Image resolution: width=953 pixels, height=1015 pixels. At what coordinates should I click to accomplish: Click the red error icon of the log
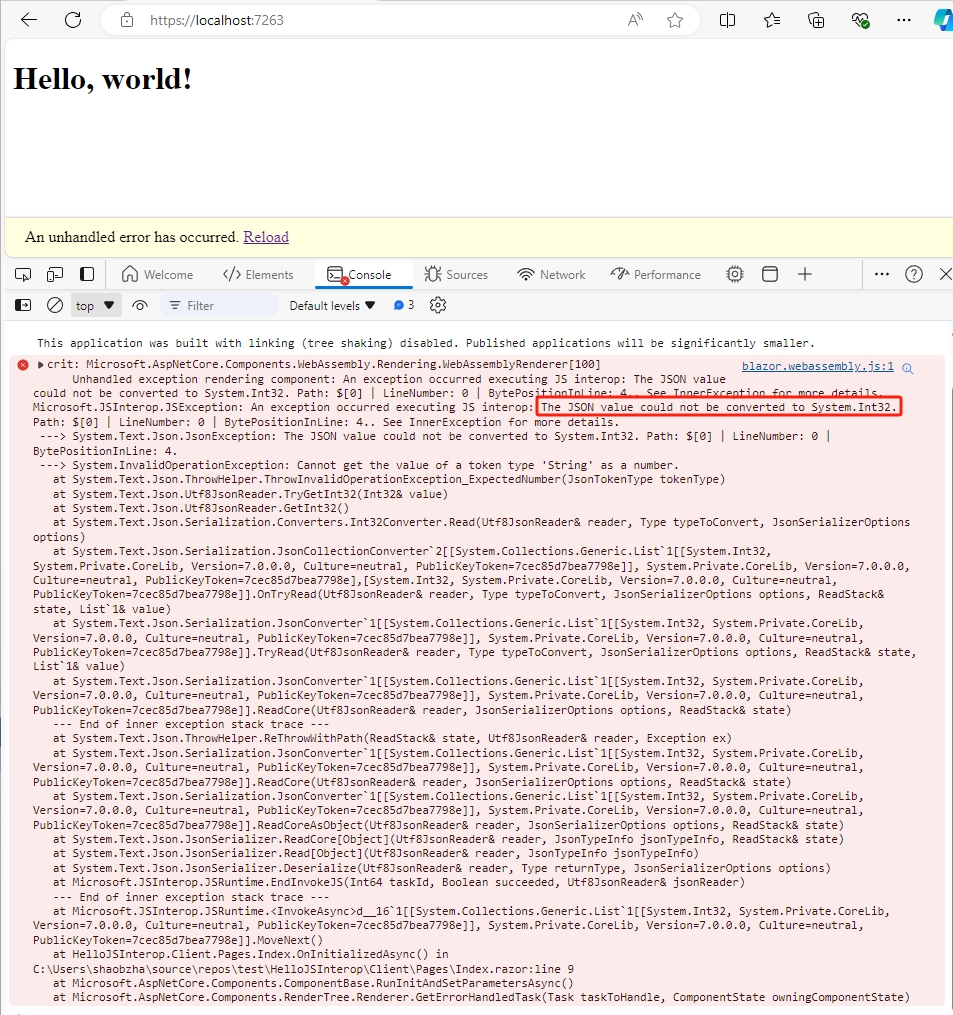coord(23,365)
